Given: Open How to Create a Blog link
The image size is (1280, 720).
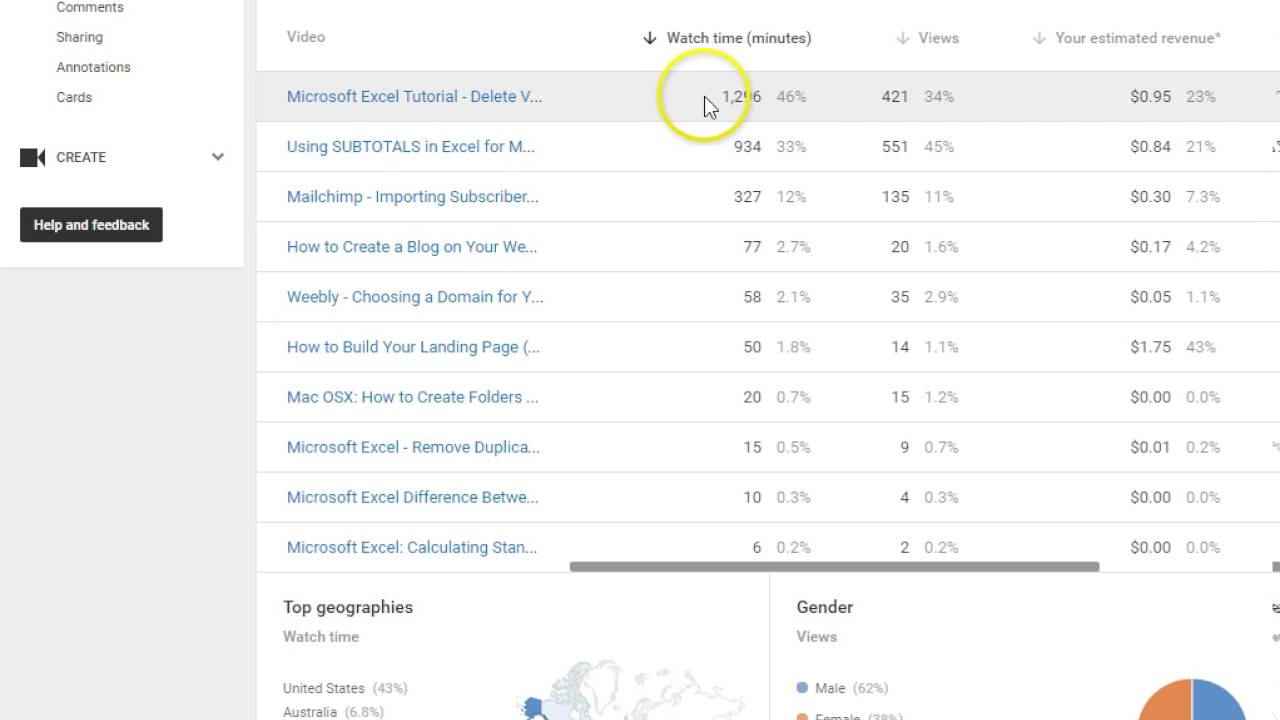Looking at the screenshot, I should point(412,247).
